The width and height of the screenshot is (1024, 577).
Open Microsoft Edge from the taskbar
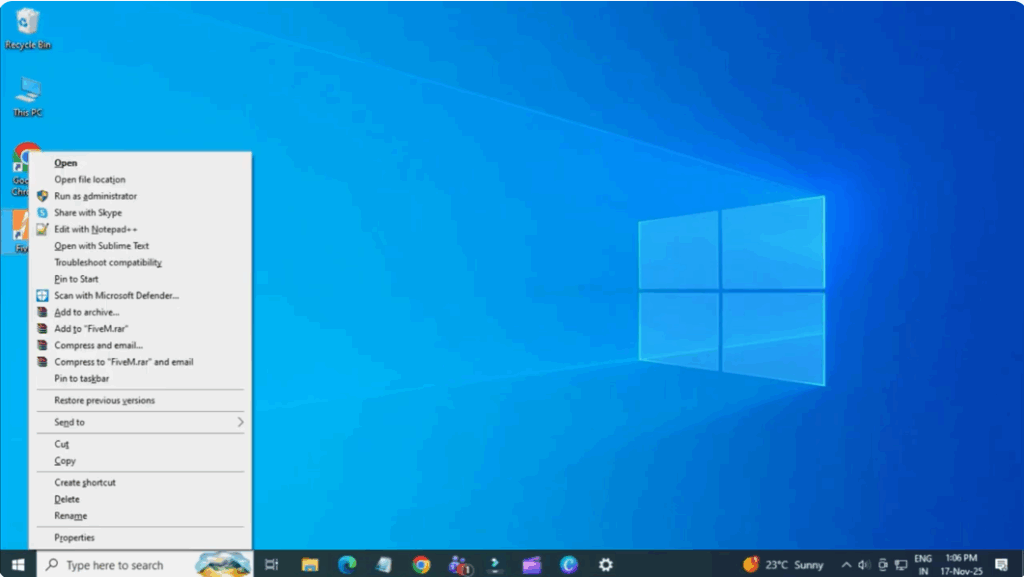[x=347, y=565]
